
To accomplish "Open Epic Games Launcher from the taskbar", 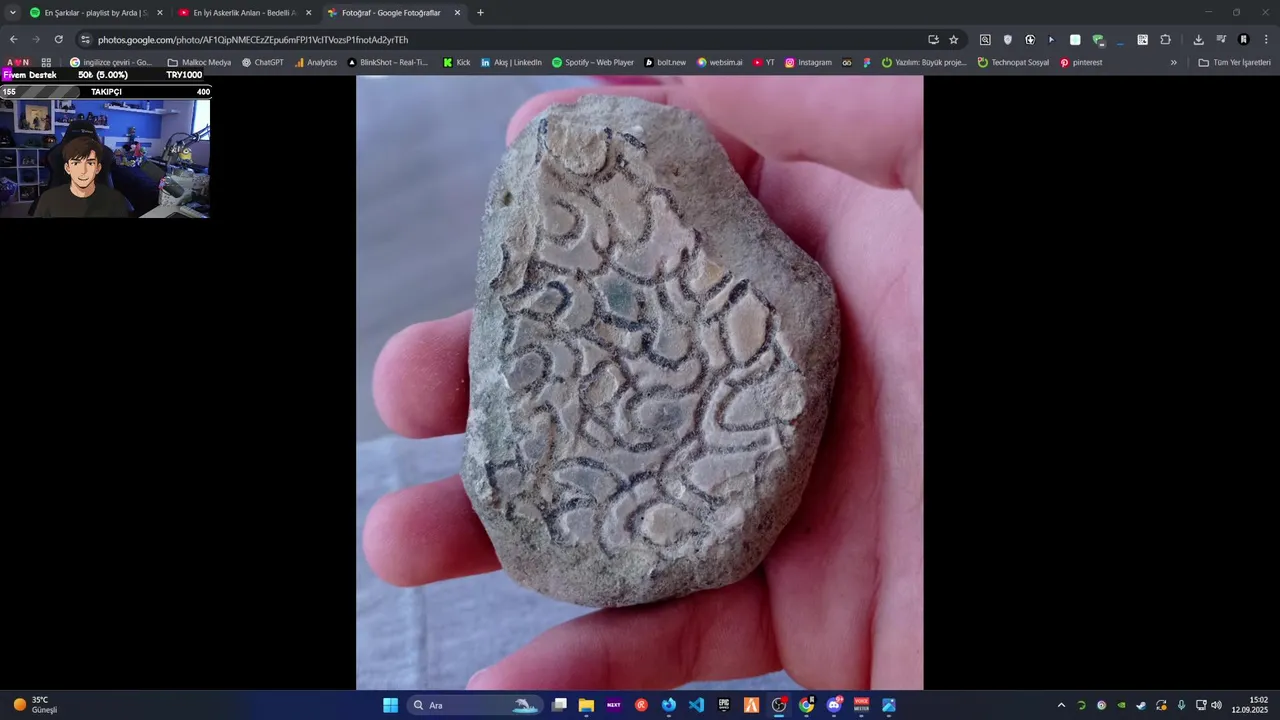I will pyautogui.click(x=724, y=705).
